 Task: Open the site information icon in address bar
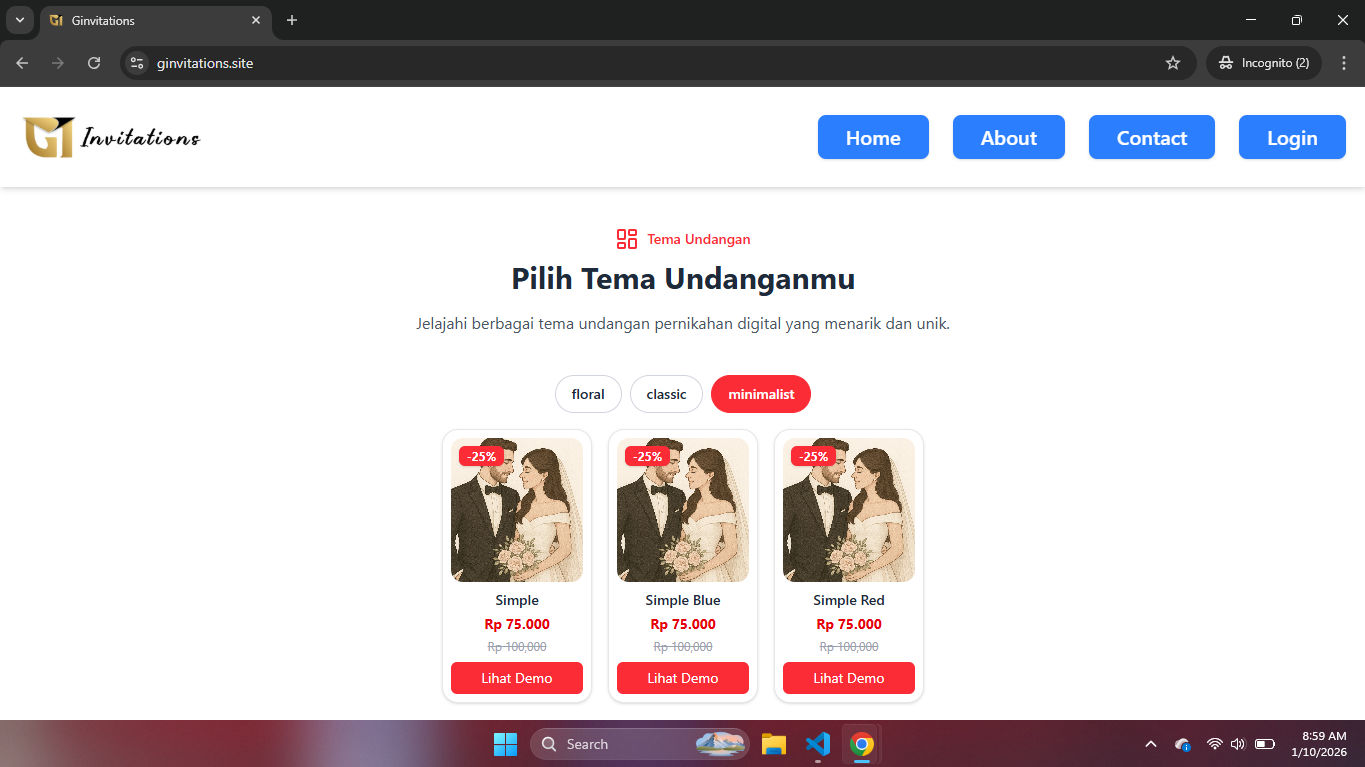pos(137,63)
